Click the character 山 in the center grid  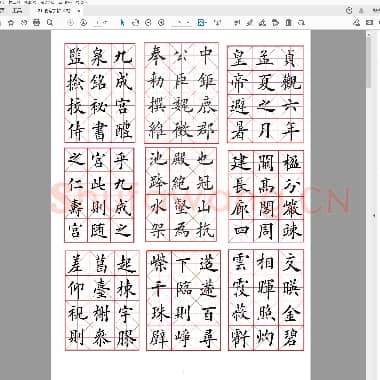pyautogui.click(x=204, y=207)
